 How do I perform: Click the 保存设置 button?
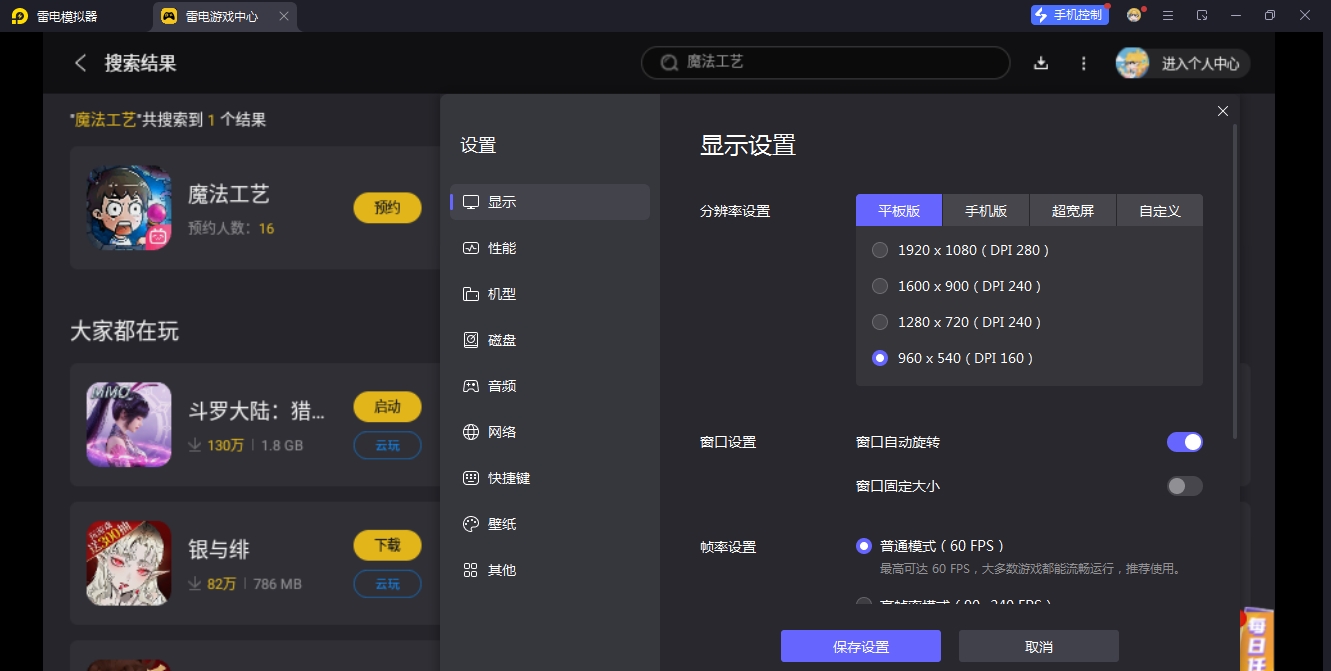point(861,646)
